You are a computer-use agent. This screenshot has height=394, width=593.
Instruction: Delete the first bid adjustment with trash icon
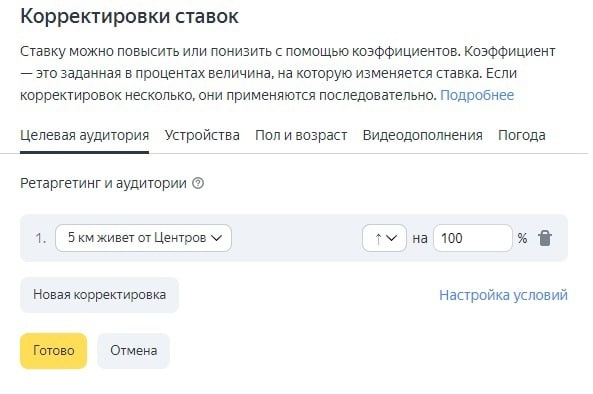coord(545,238)
